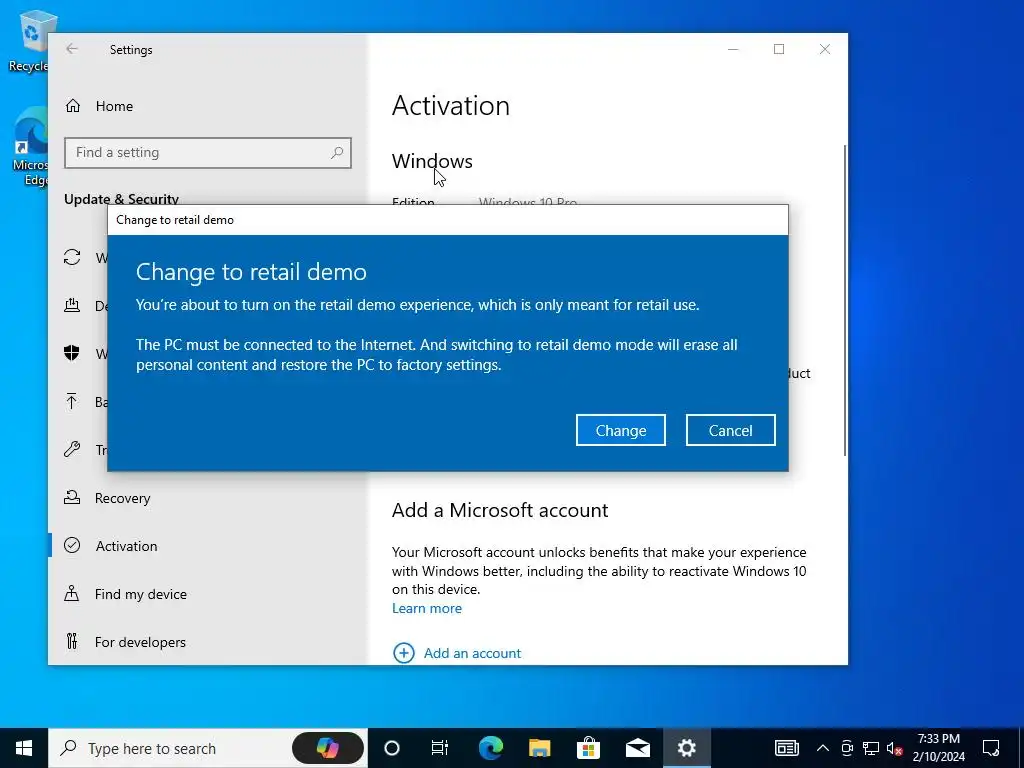This screenshot has height=768, width=1024.
Task: Launch Microsoft Edge from taskbar
Action: (x=490, y=748)
